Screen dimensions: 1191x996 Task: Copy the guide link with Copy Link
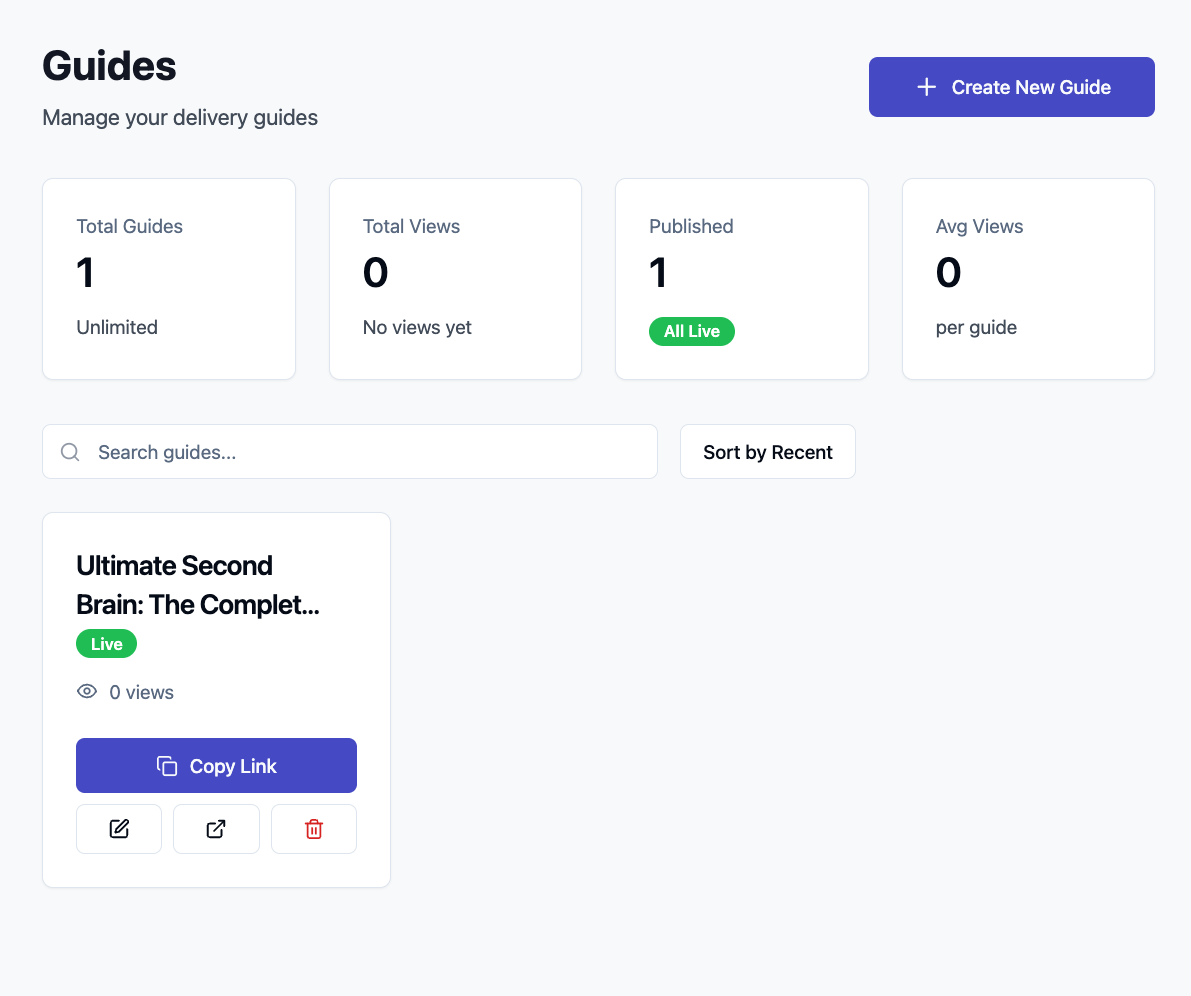tap(216, 764)
